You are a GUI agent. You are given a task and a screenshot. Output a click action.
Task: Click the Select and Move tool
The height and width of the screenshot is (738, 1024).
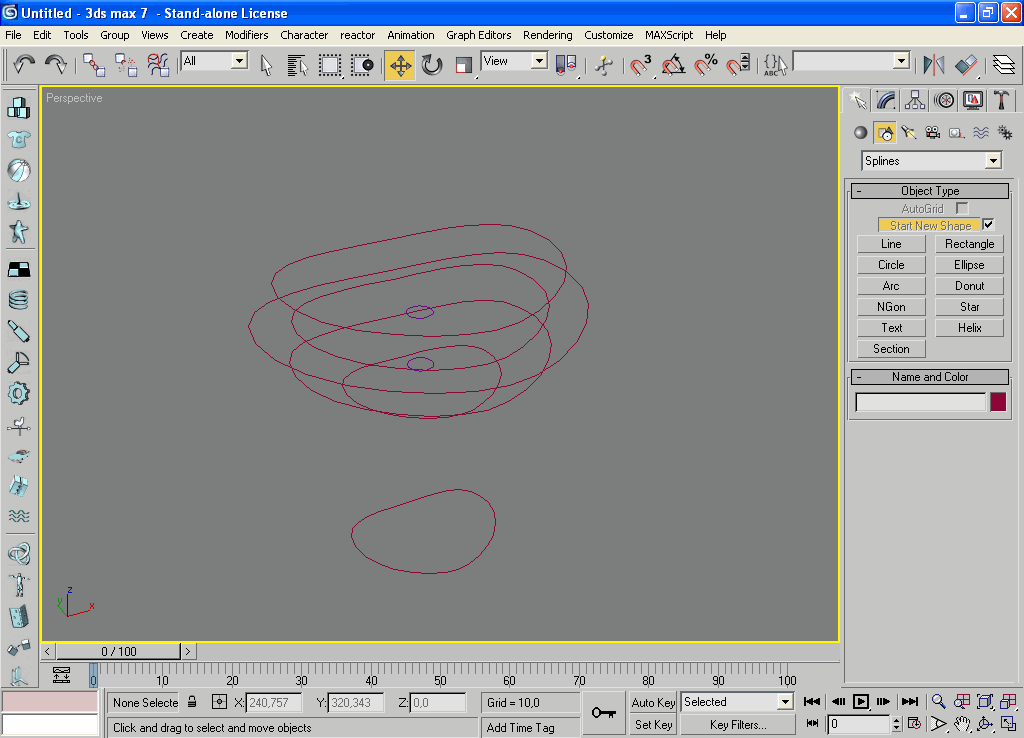400,65
